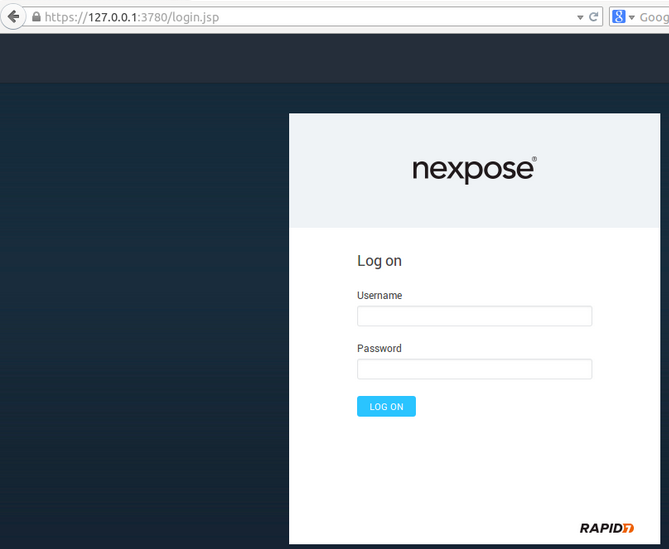Click the browser back arrow button

pyautogui.click(x=13, y=17)
